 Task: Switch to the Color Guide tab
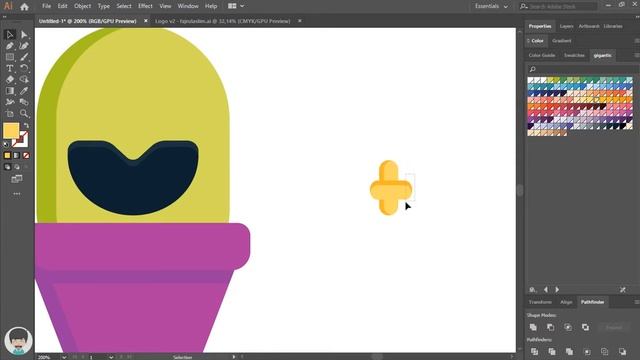[x=542, y=55]
